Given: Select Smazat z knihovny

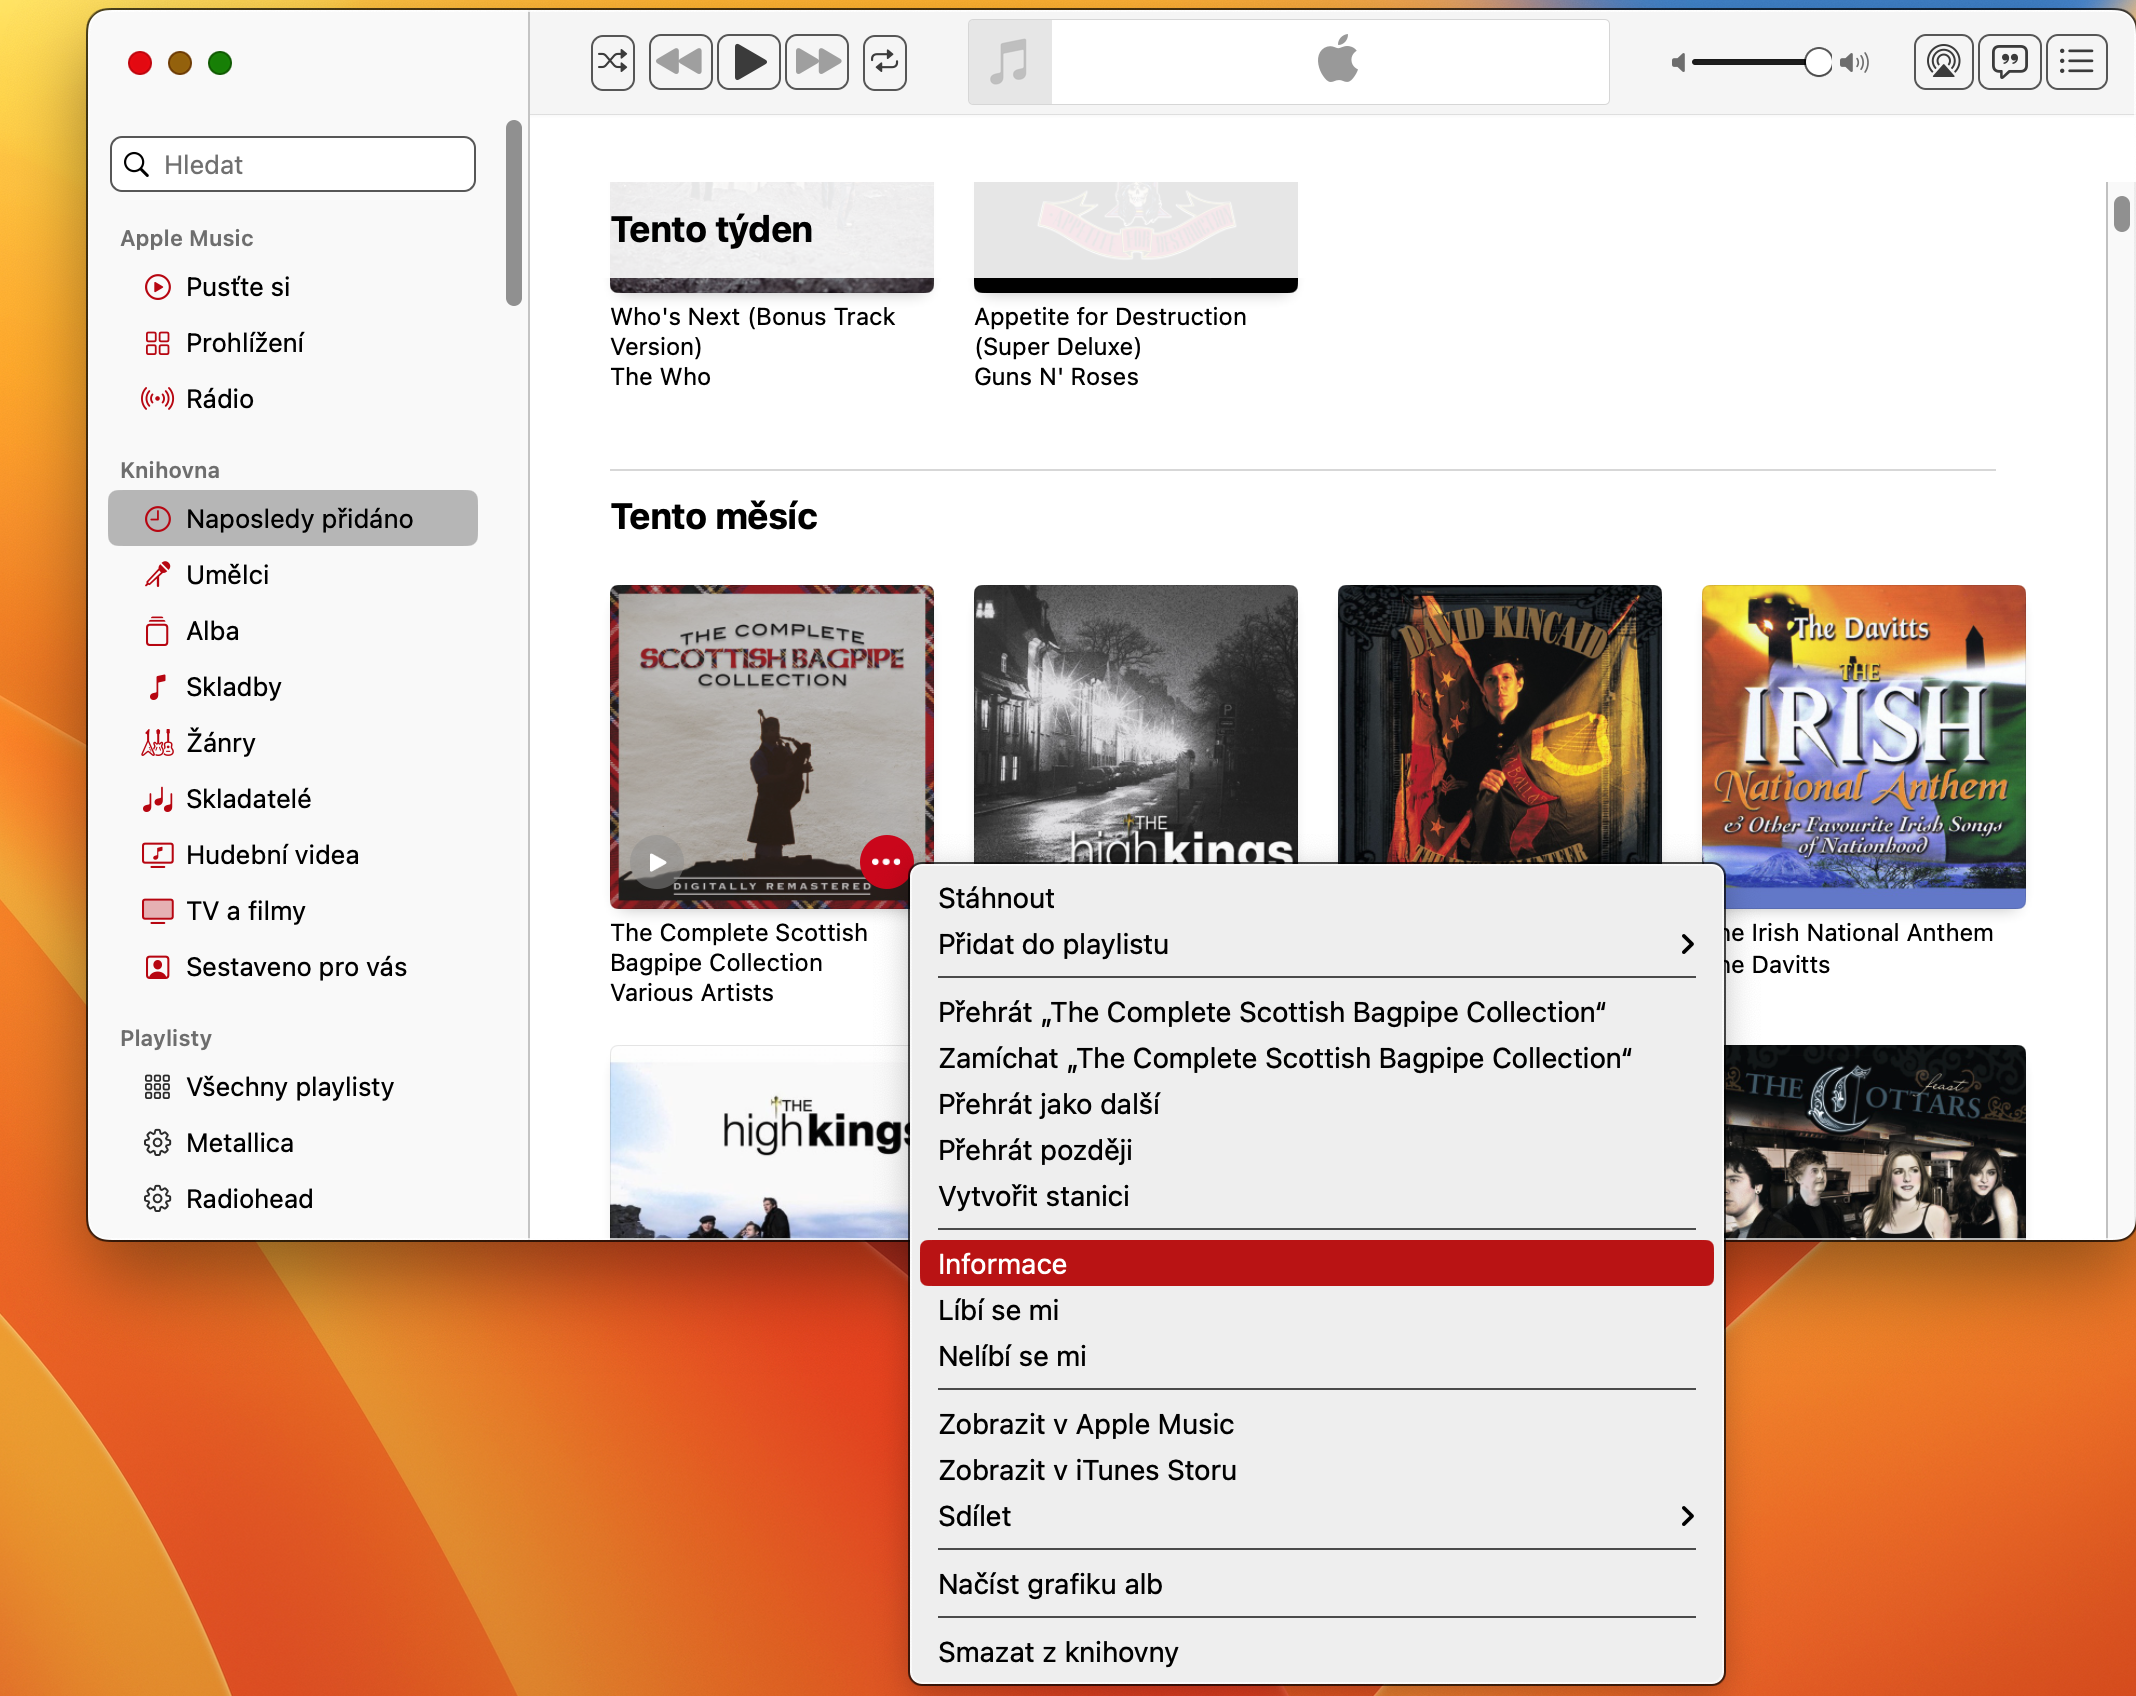Looking at the screenshot, I should click(x=1057, y=1651).
